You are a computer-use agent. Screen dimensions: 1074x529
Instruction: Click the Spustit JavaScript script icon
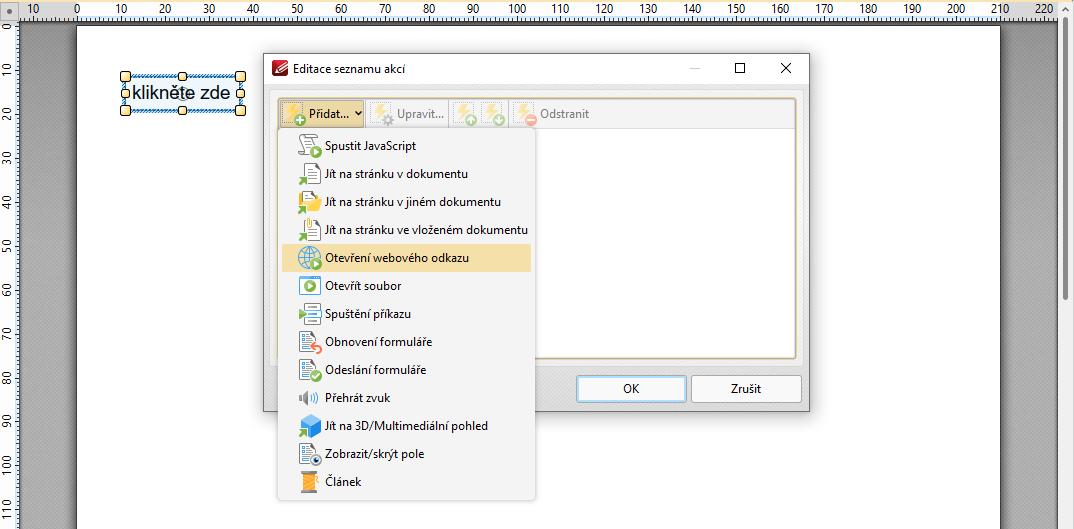[310, 146]
